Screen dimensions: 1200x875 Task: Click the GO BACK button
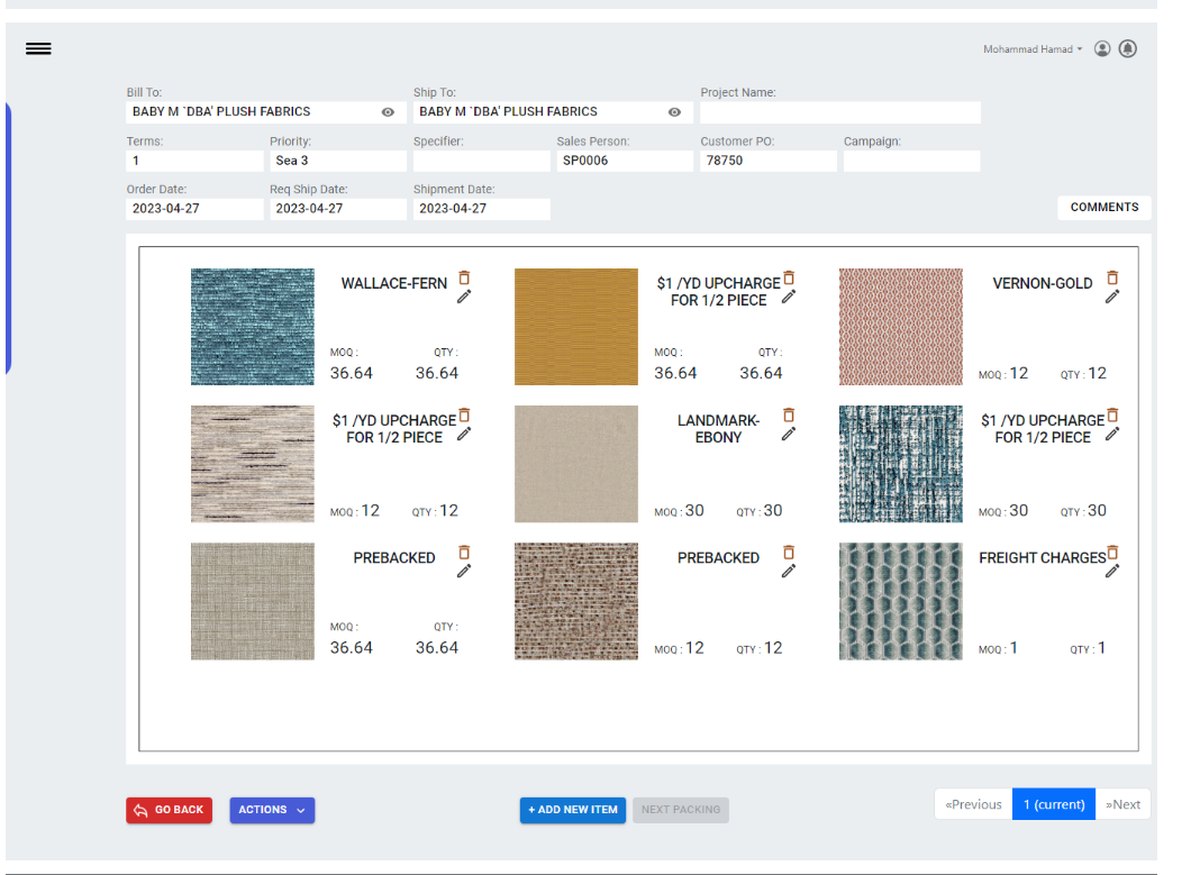(169, 810)
